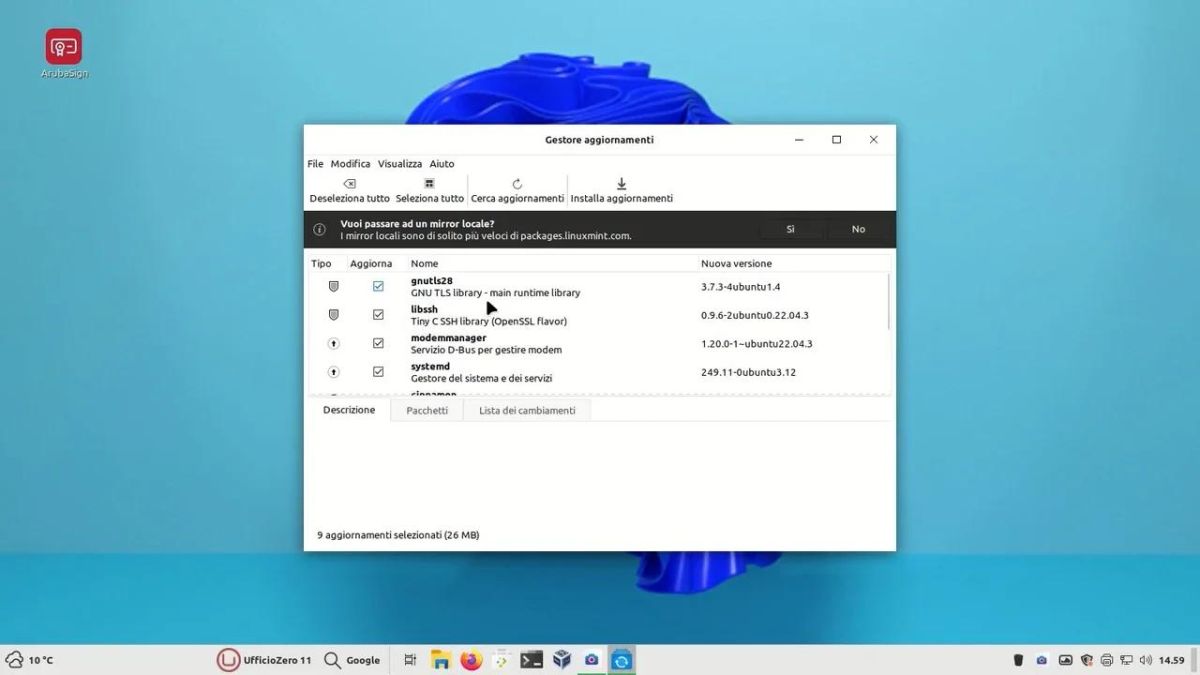
Task: Click the picture icon in system tray
Action: (1065, 660)
